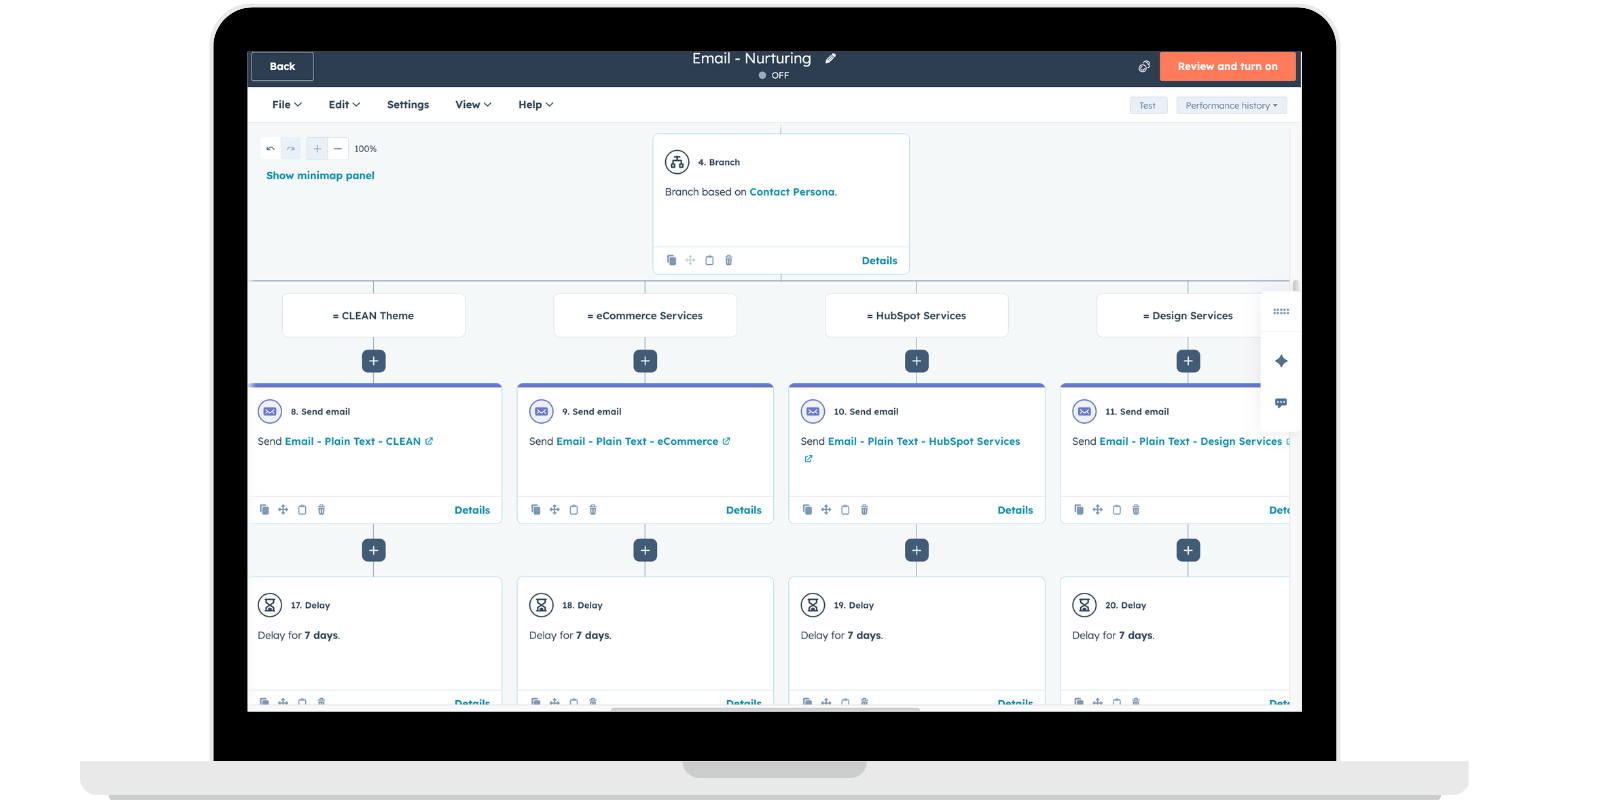Click the Back button

282,66
